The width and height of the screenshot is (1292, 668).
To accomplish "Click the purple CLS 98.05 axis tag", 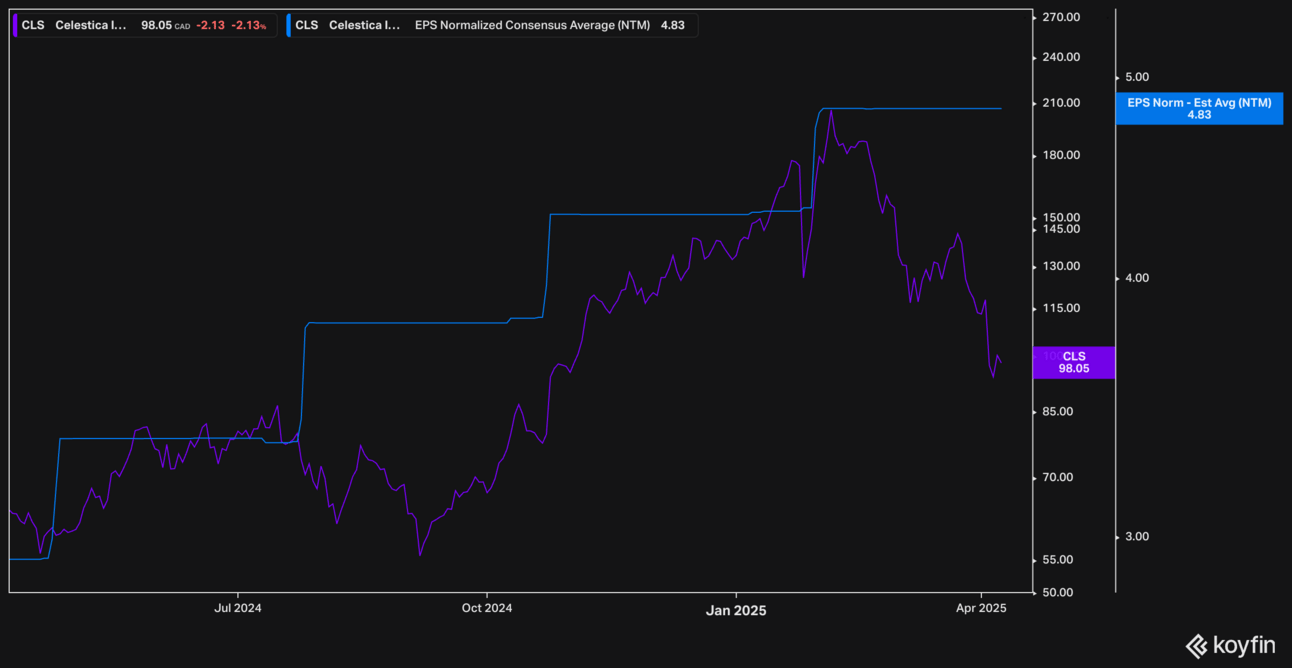I will (1074, 362).
